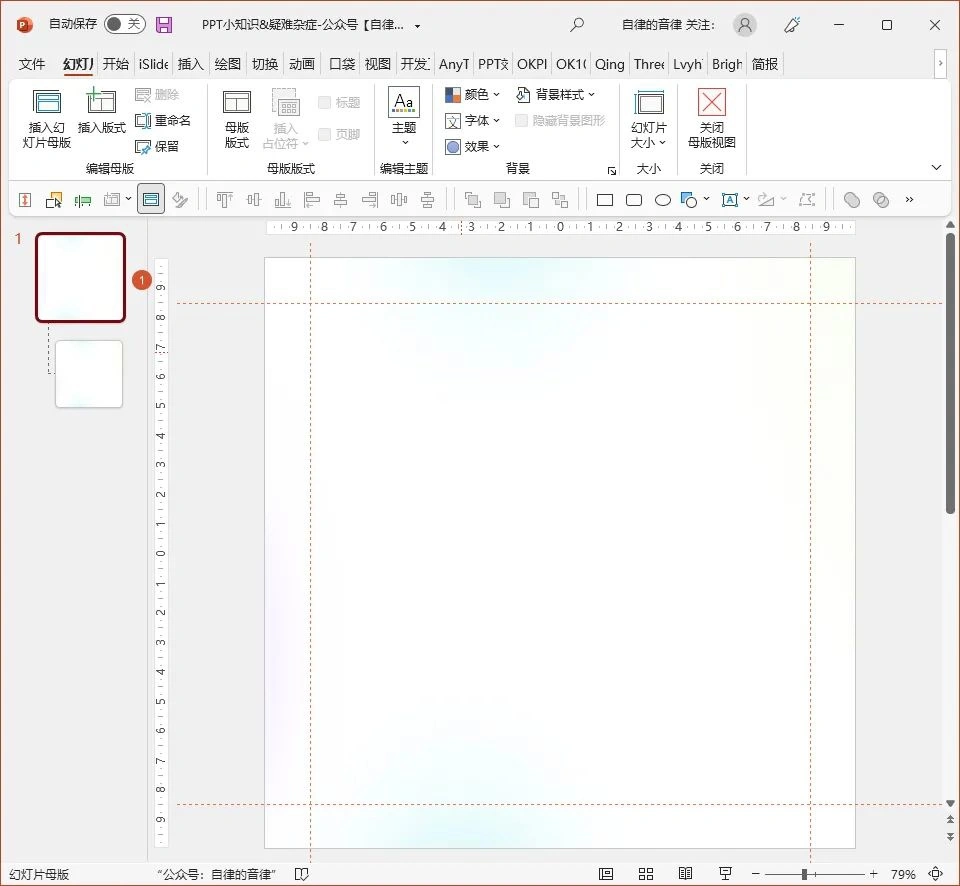Select the oval shape tool

pyautogui.click(x=662, y=200)
